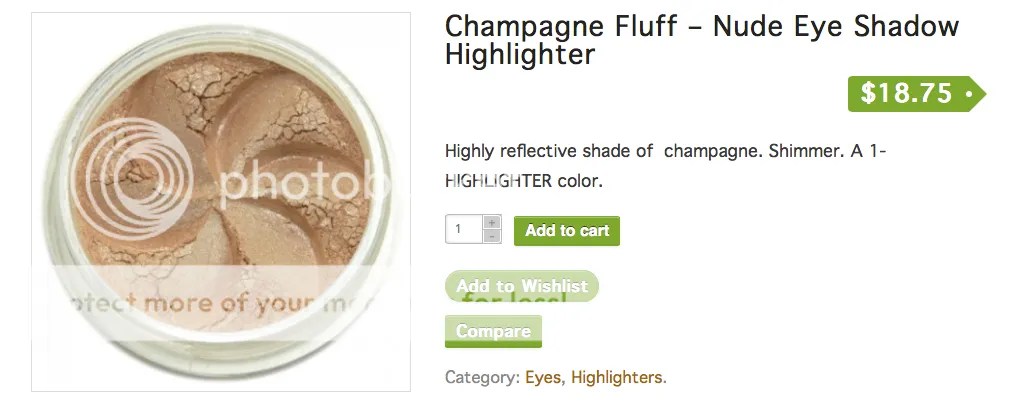Decrease quantity with the minus stepper

492,236
